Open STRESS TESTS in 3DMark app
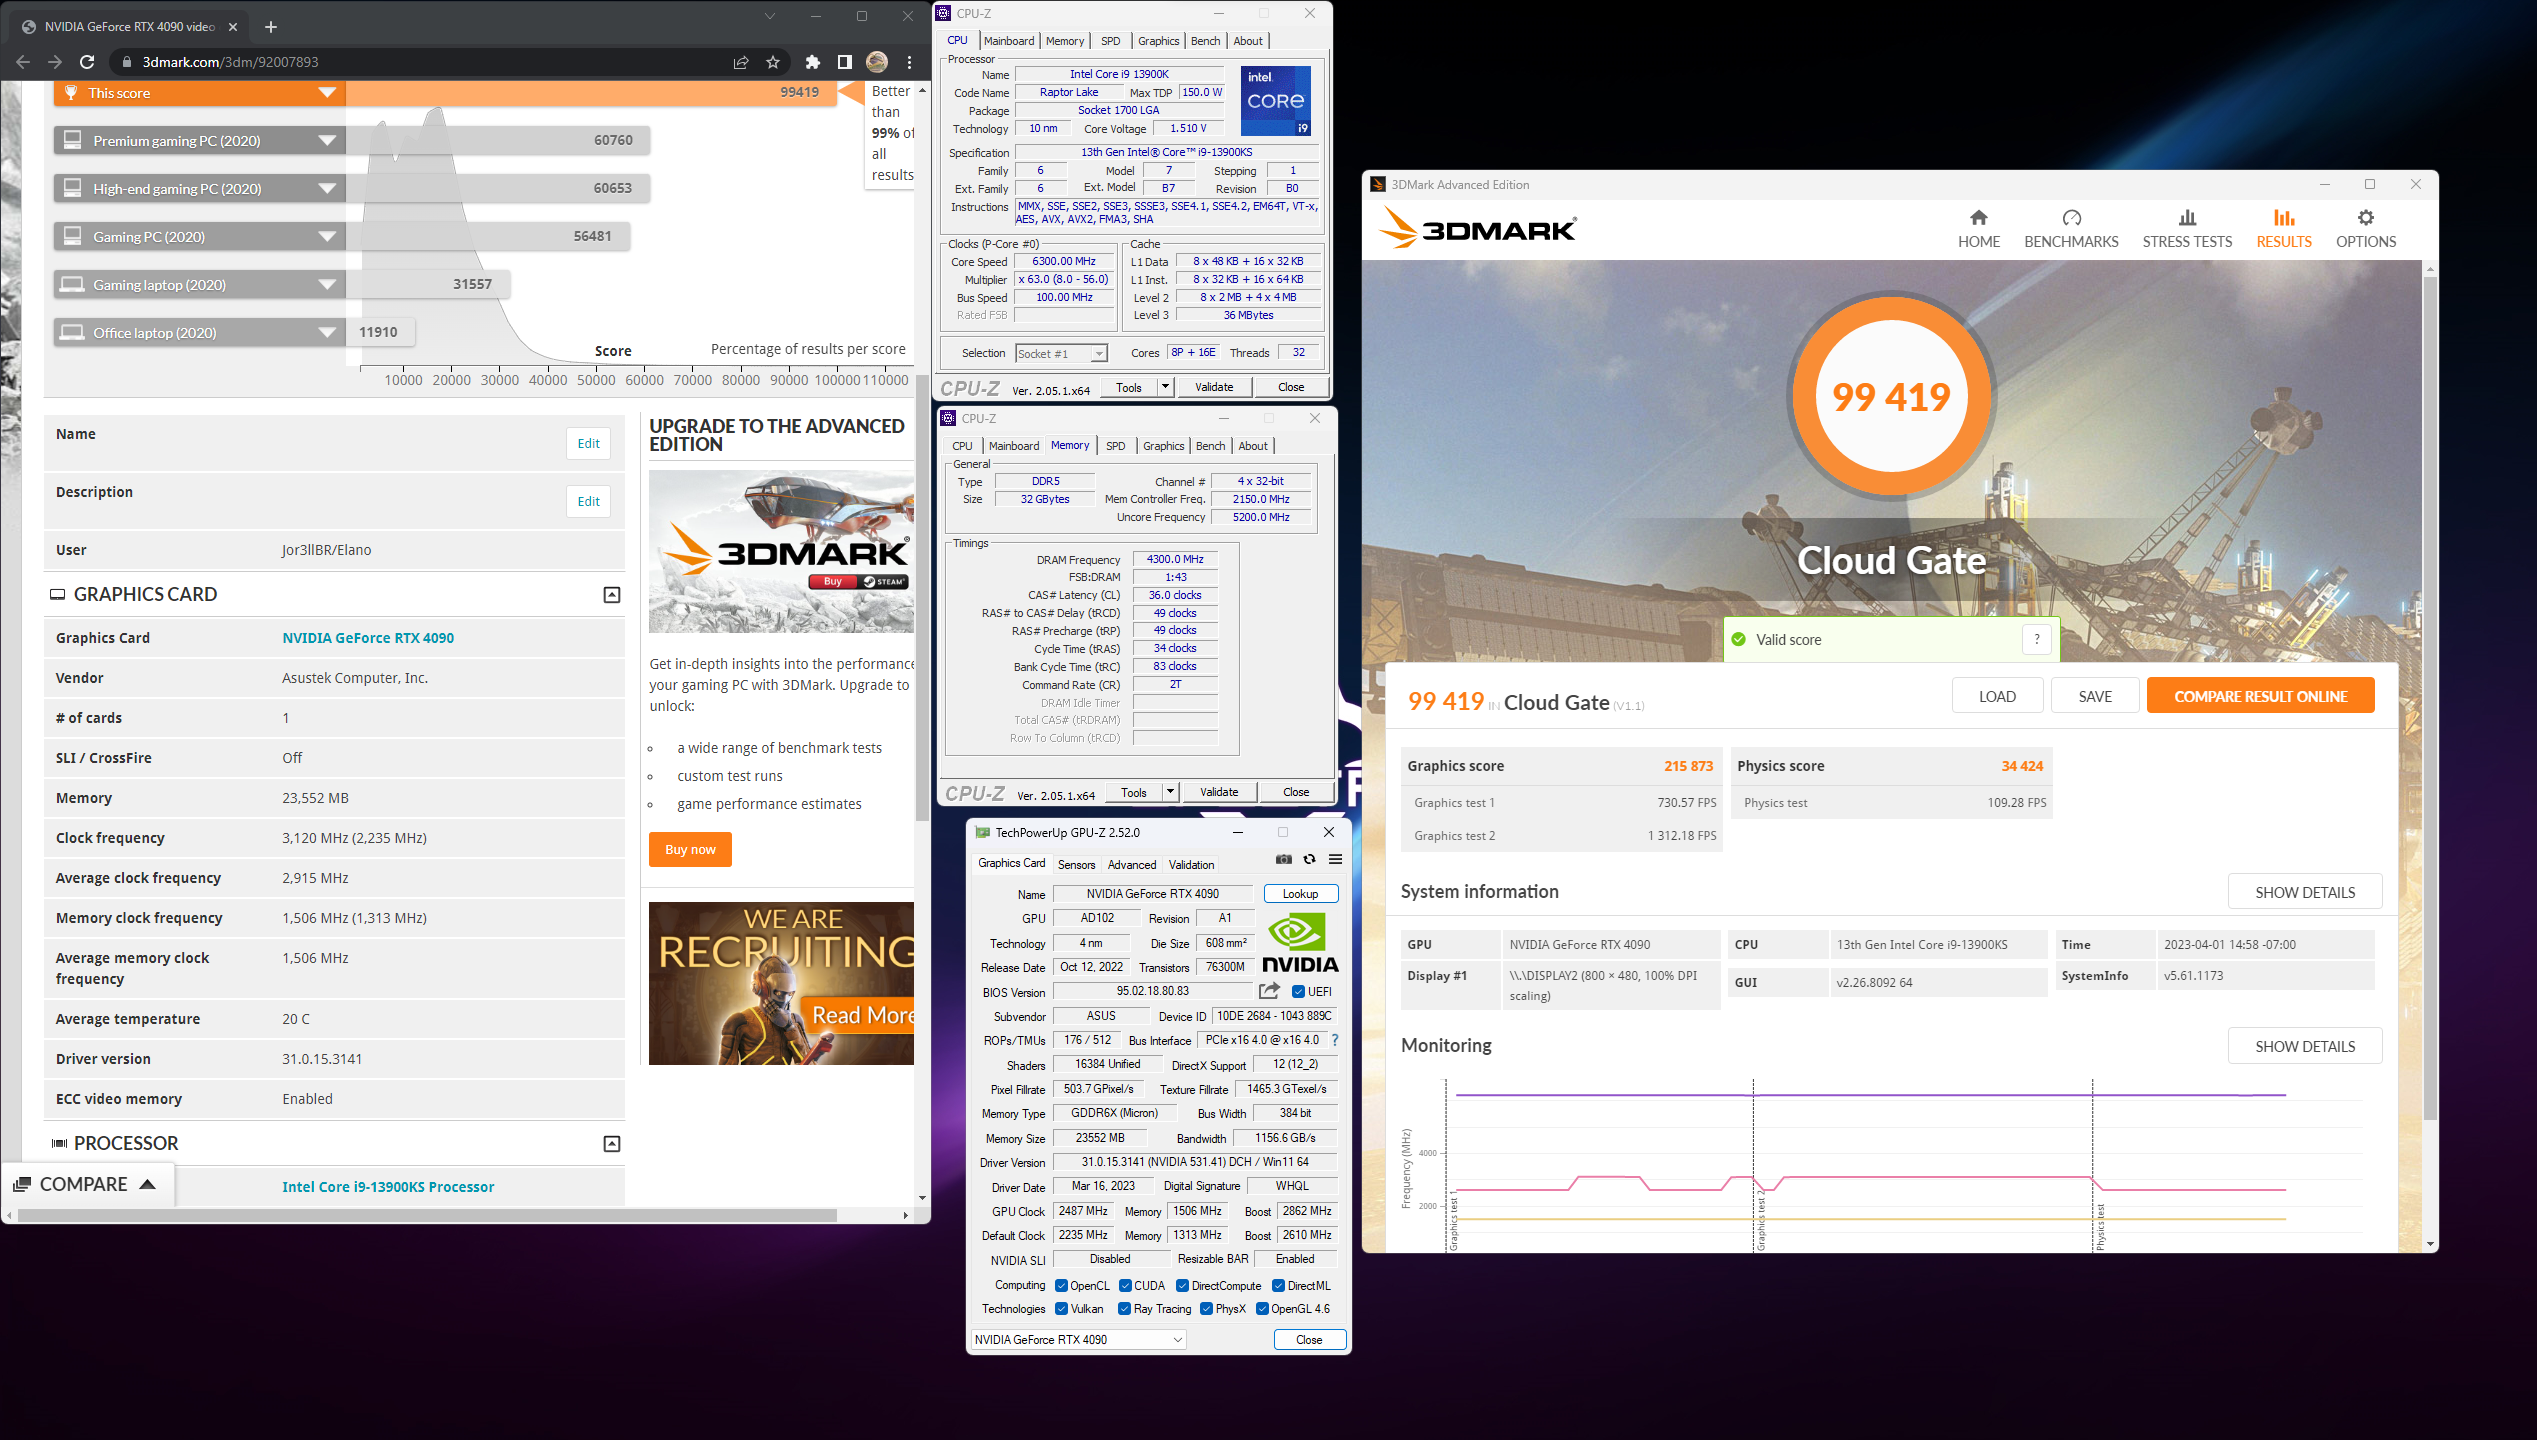This screenshot has width=2537, height=1440. click(2187, 229)
